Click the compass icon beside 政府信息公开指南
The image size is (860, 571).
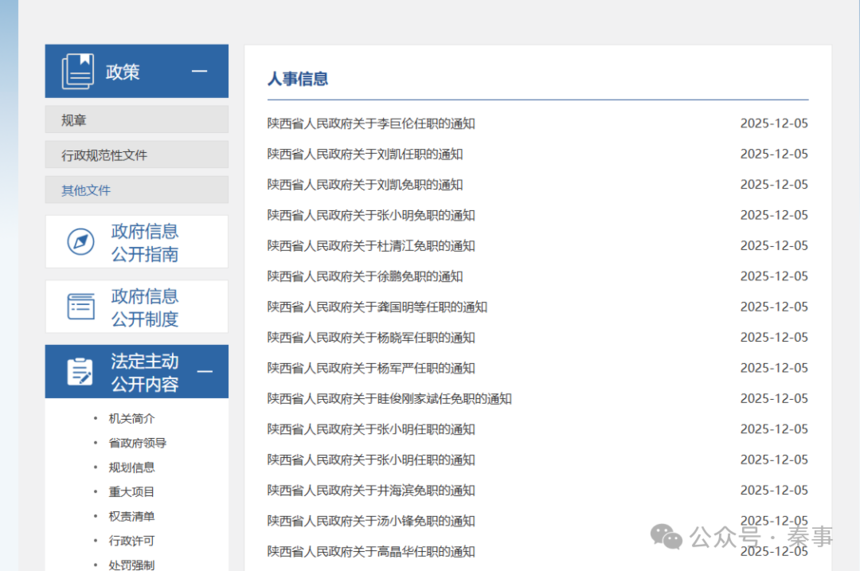coord(80,242)
